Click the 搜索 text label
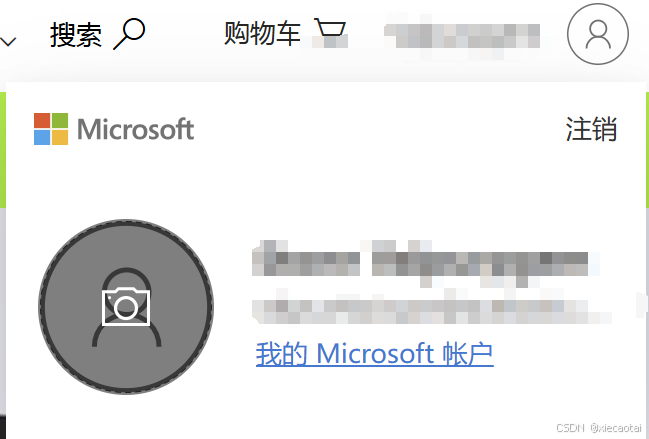649x439 pixels. 76,35
